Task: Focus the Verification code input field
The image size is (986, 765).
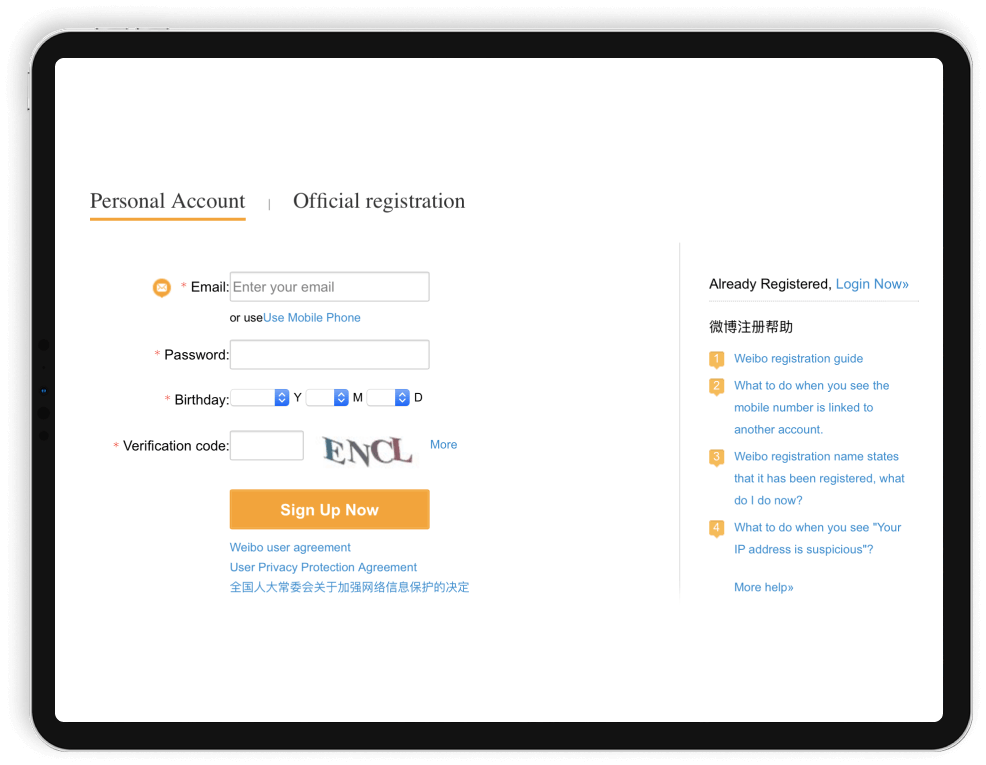Action: [x=267, y=445]
